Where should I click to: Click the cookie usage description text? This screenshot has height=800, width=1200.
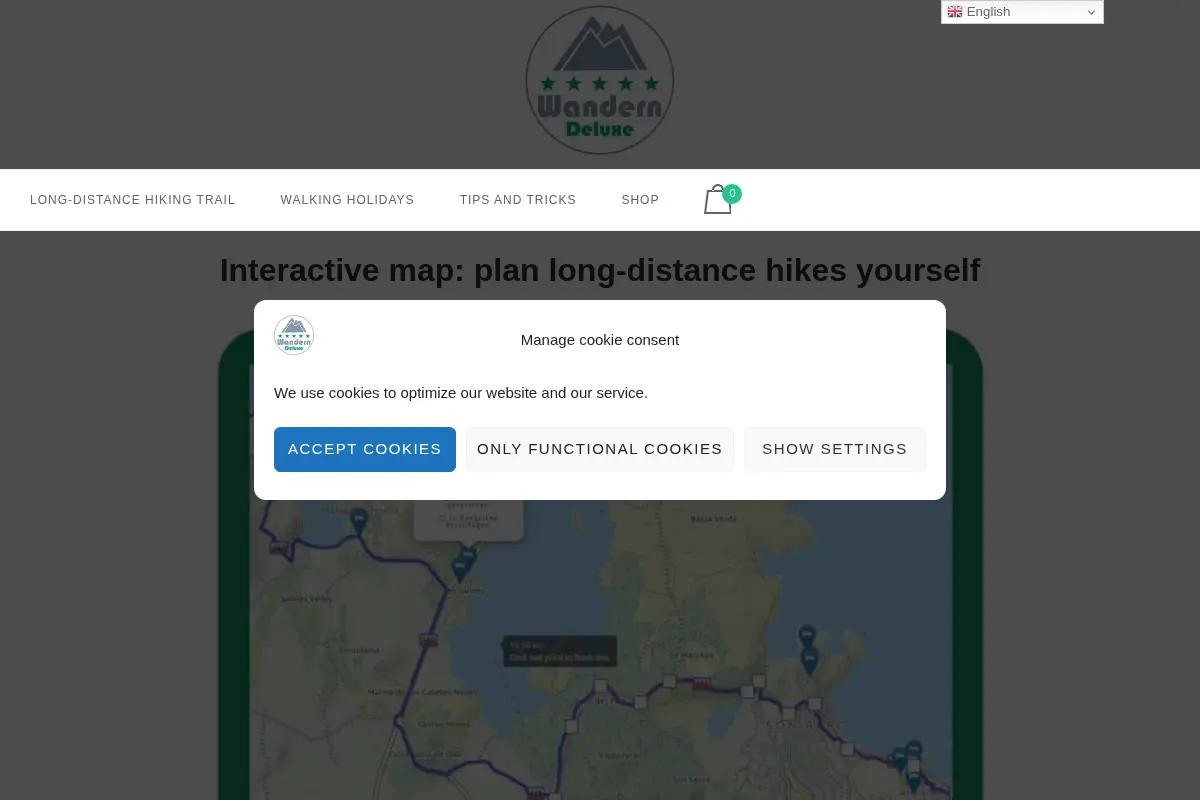(x=461, y=393)
